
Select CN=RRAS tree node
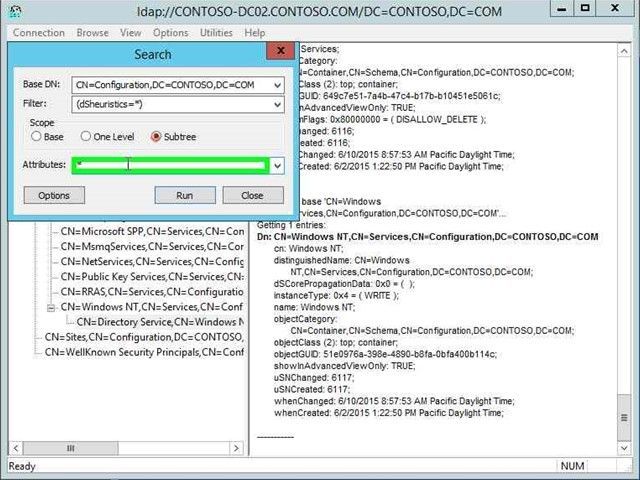click(x=152, y=292)
